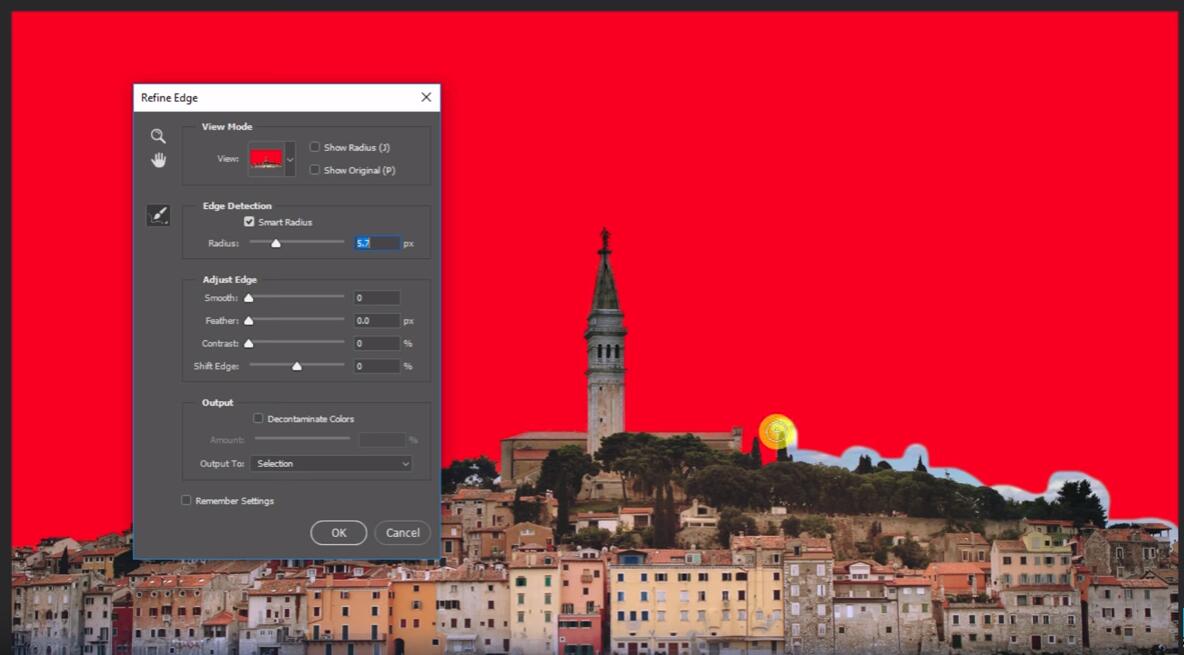Click the OK button

[338, 533]
